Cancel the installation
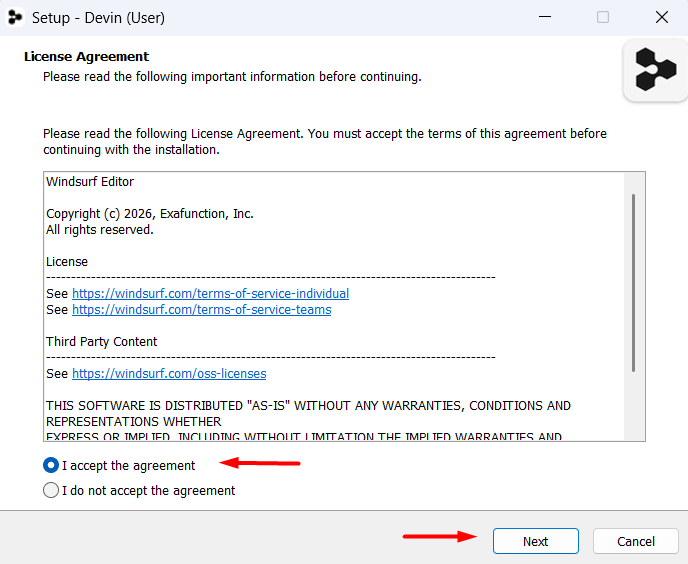The width and height of the screenshot is (688, 564). (635, 541)
